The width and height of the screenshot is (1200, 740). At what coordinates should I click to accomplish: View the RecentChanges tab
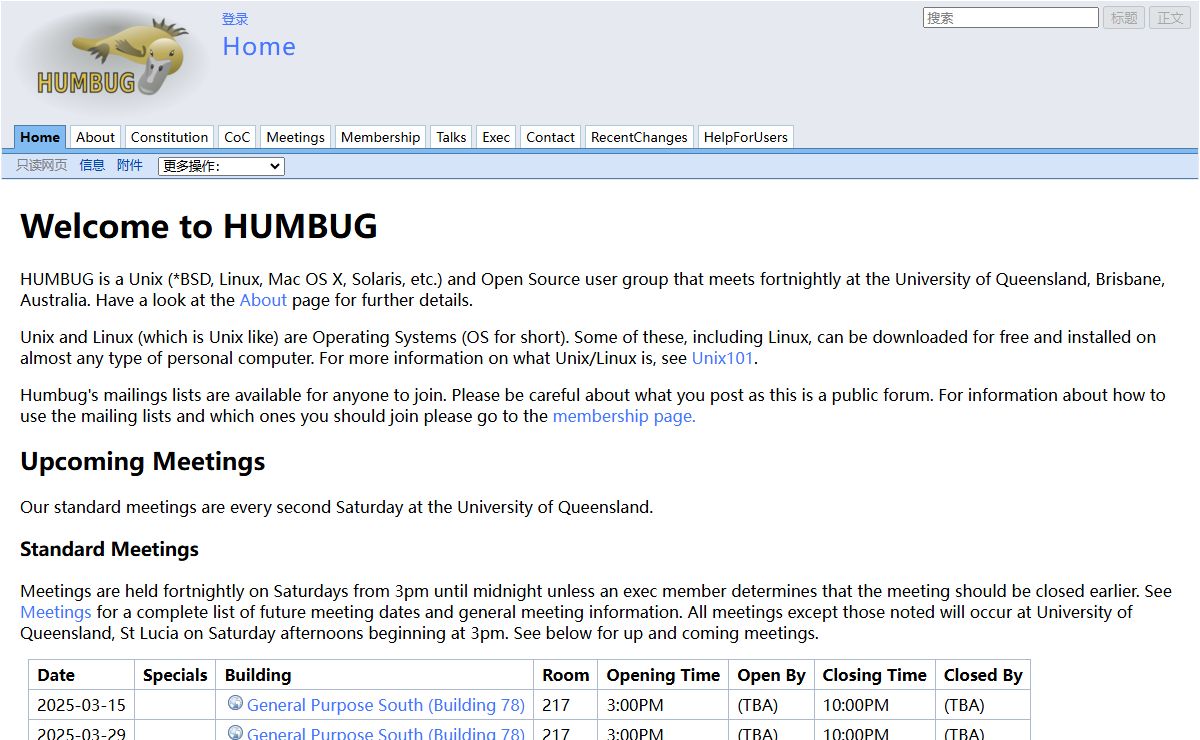click(639, 137)
